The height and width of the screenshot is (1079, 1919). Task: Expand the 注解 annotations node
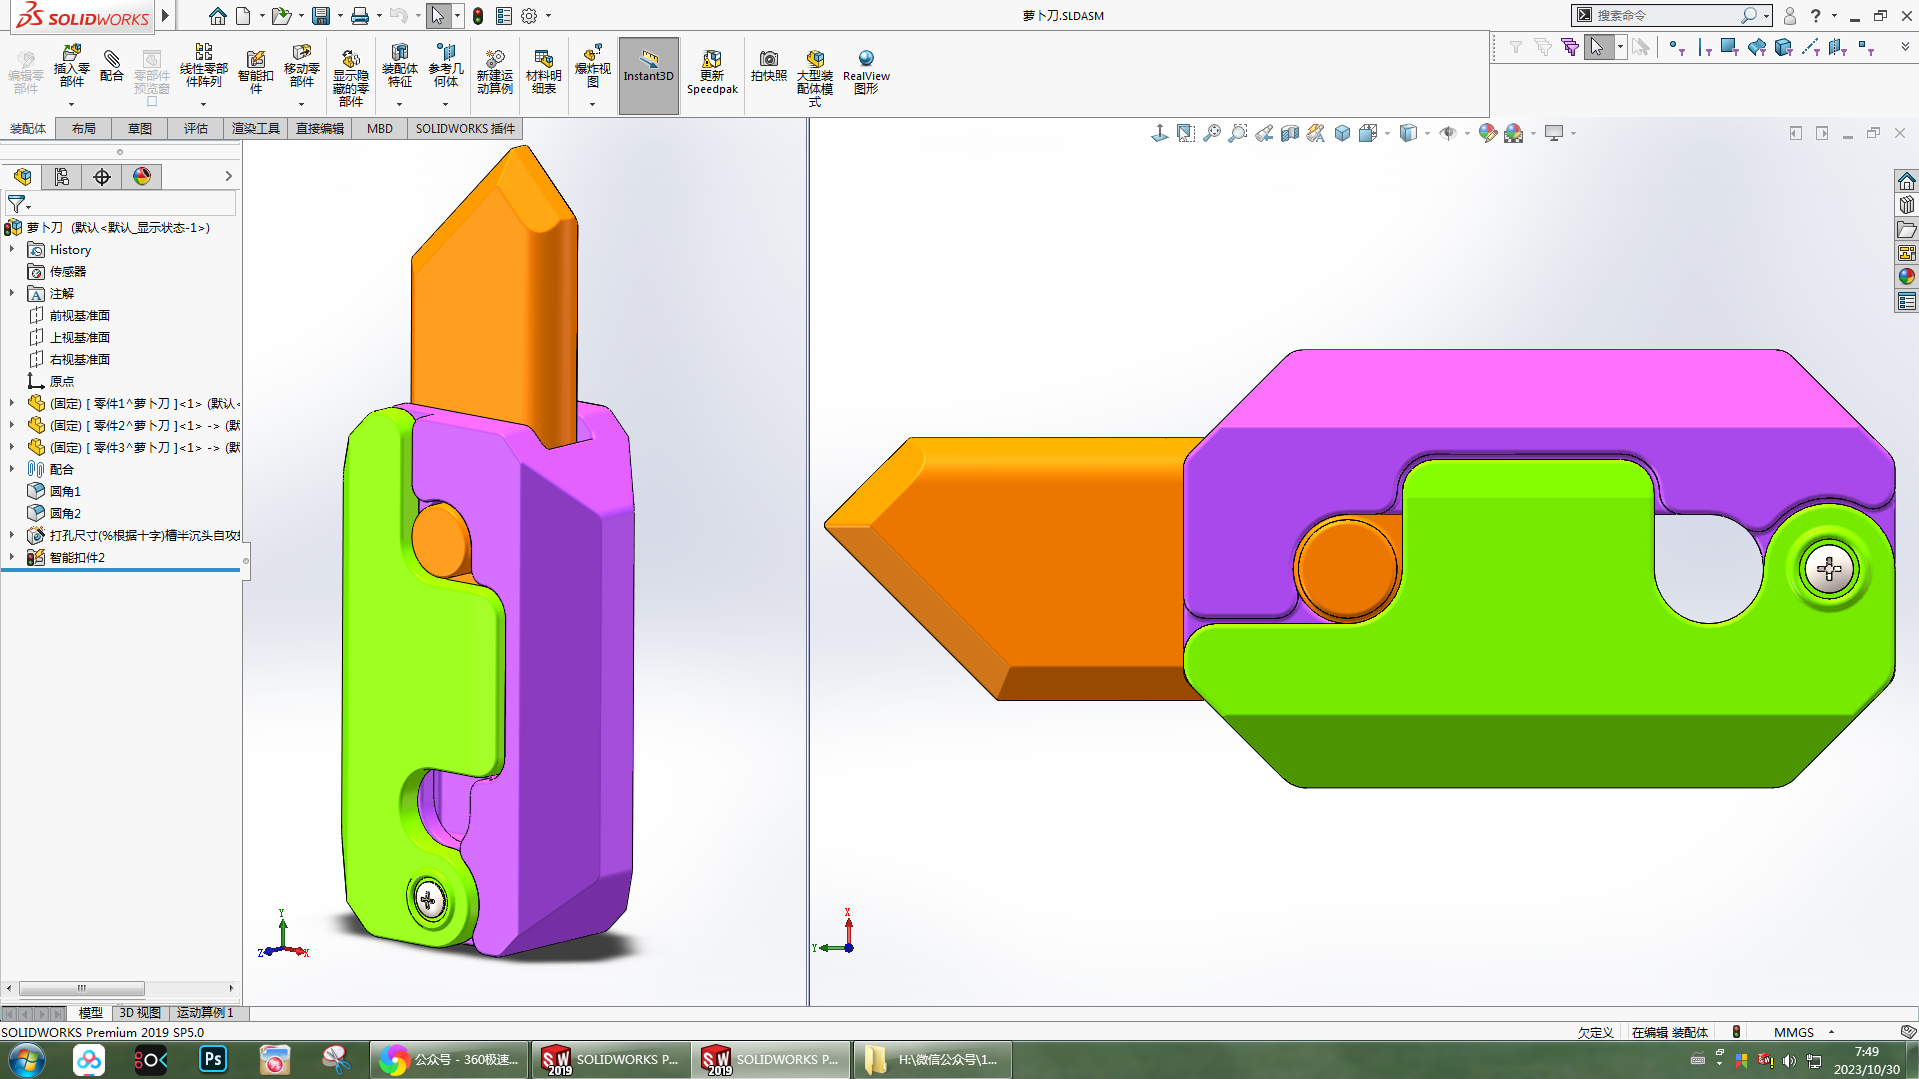[12, 294]
